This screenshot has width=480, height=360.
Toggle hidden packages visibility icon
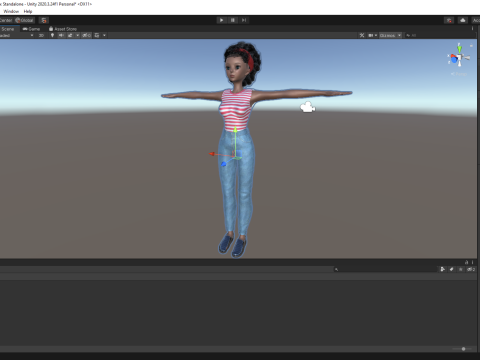click(471, 269)
